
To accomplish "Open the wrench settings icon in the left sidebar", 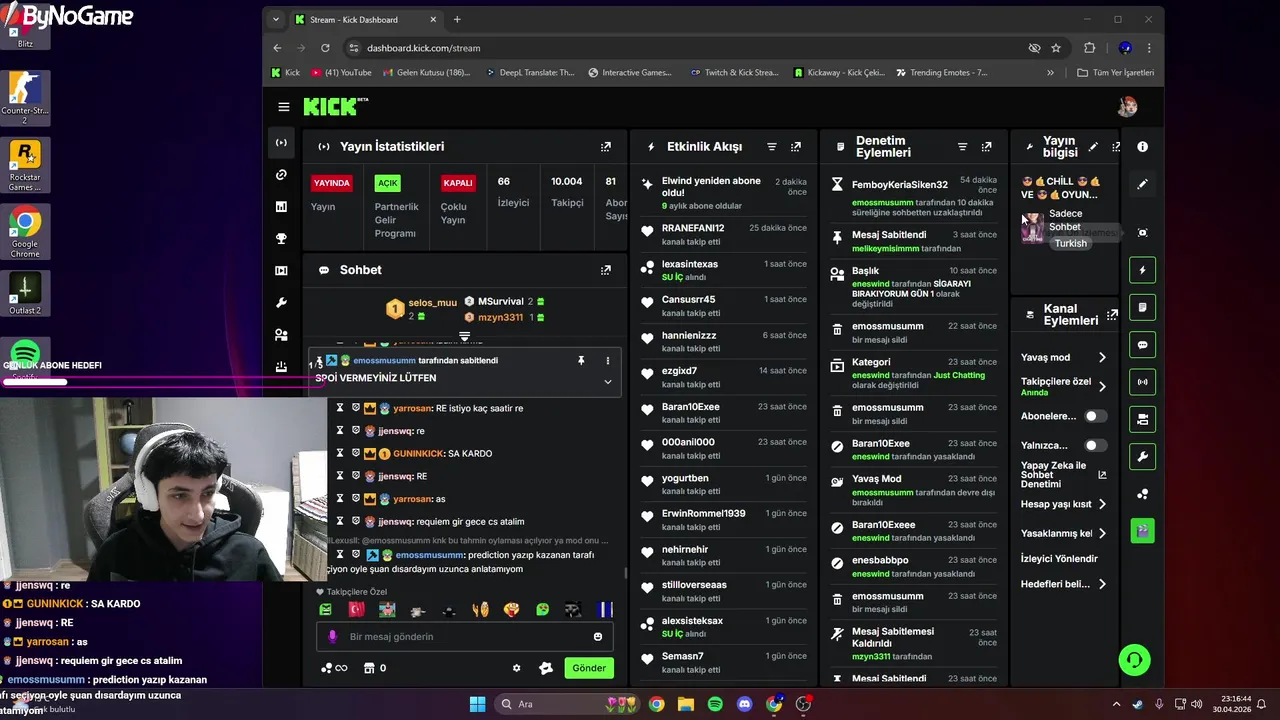I will click(281, 303).
